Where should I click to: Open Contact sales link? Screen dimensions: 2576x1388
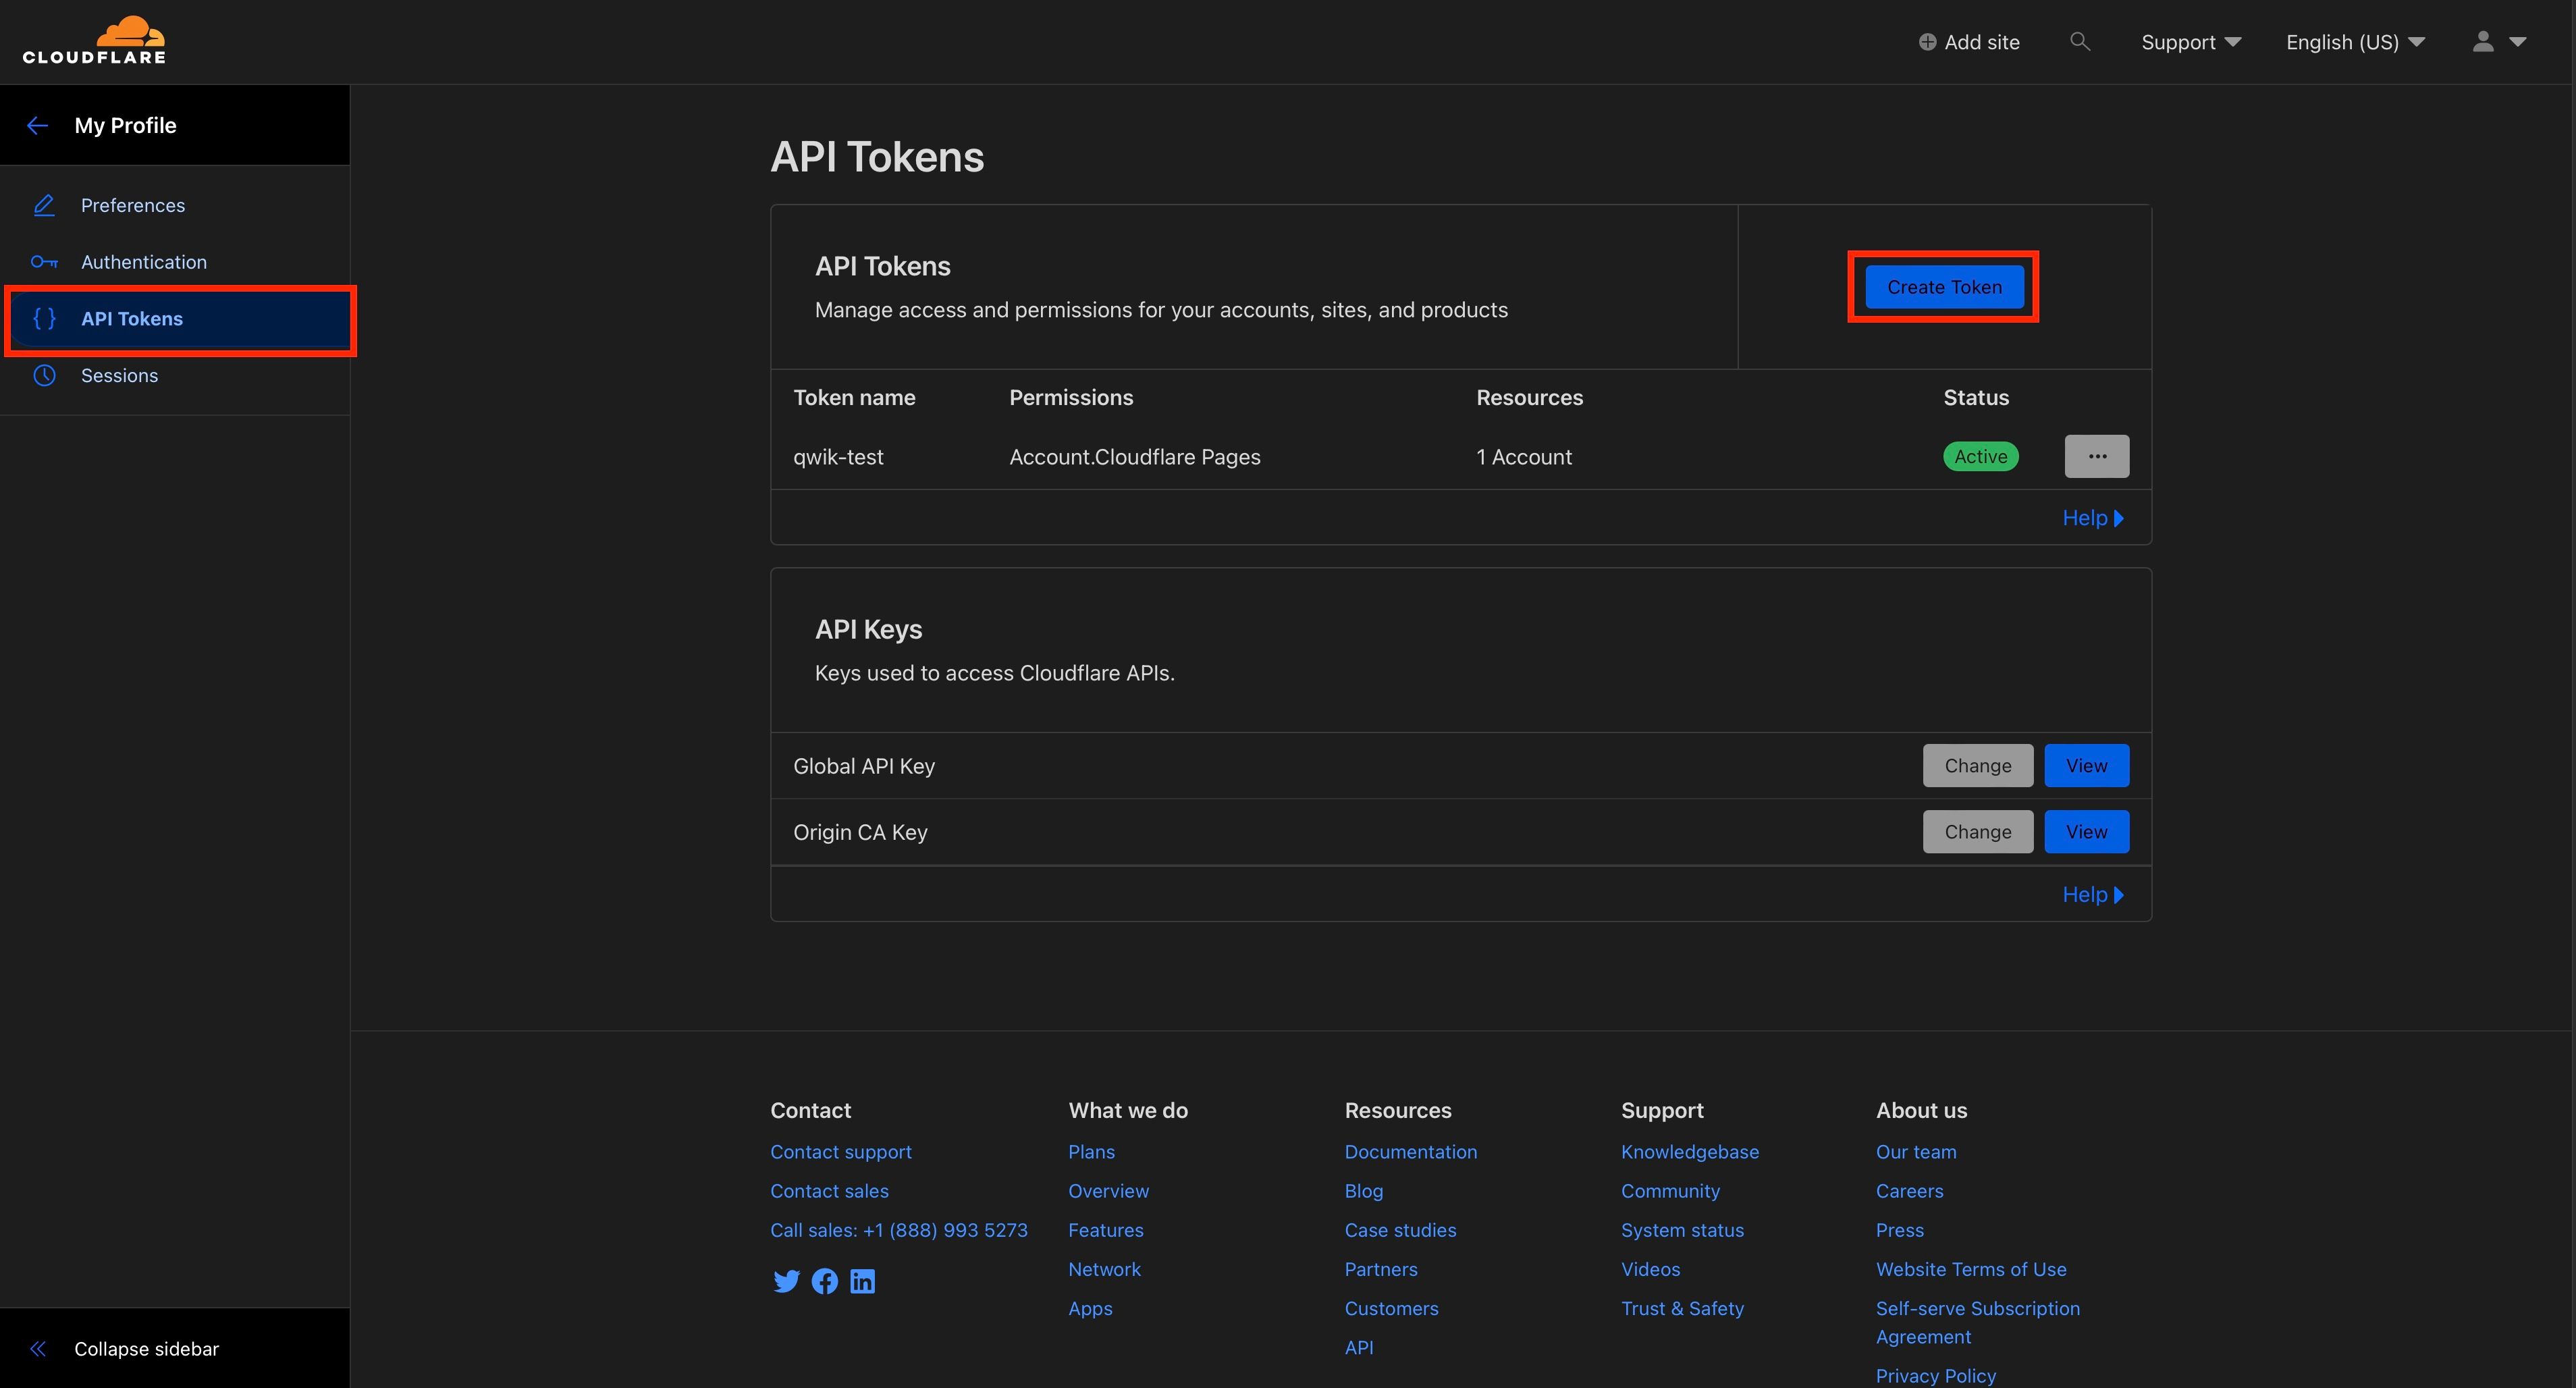click(829, 1190)
